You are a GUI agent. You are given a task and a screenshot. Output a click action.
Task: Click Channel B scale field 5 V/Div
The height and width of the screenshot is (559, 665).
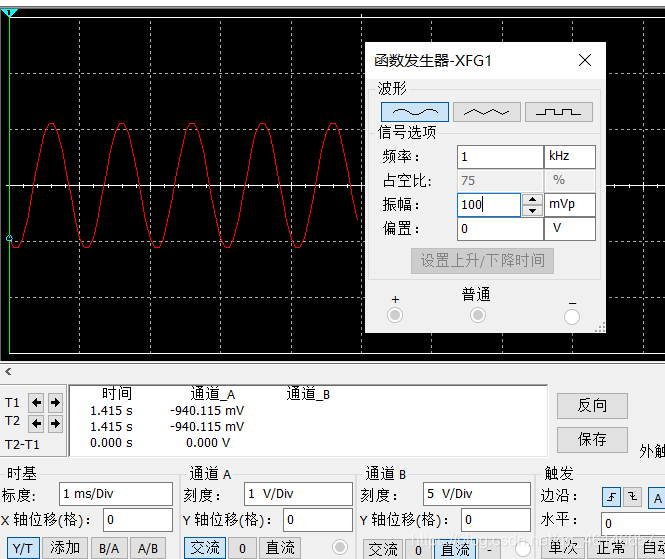[x=477, y=494]
